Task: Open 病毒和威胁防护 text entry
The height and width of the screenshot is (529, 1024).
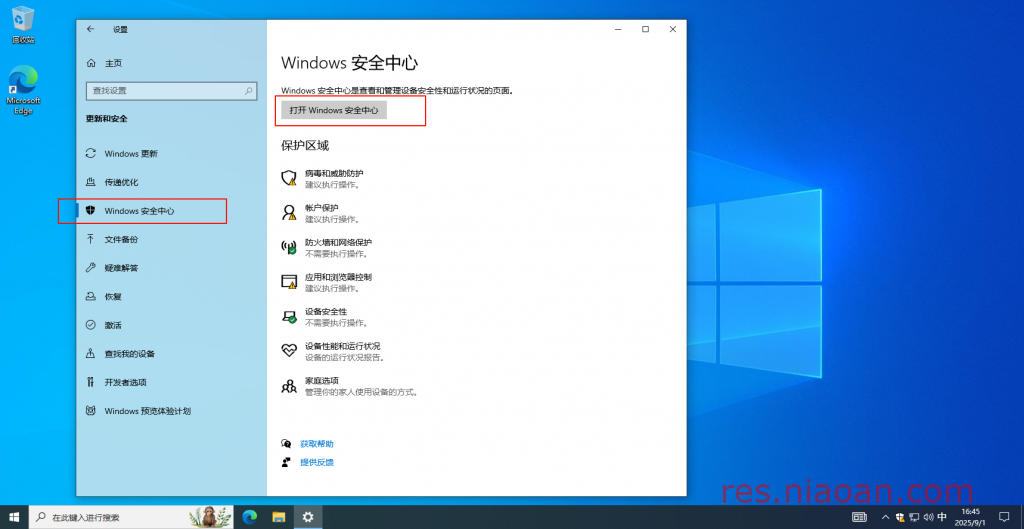Action: (x=334, y=174)
